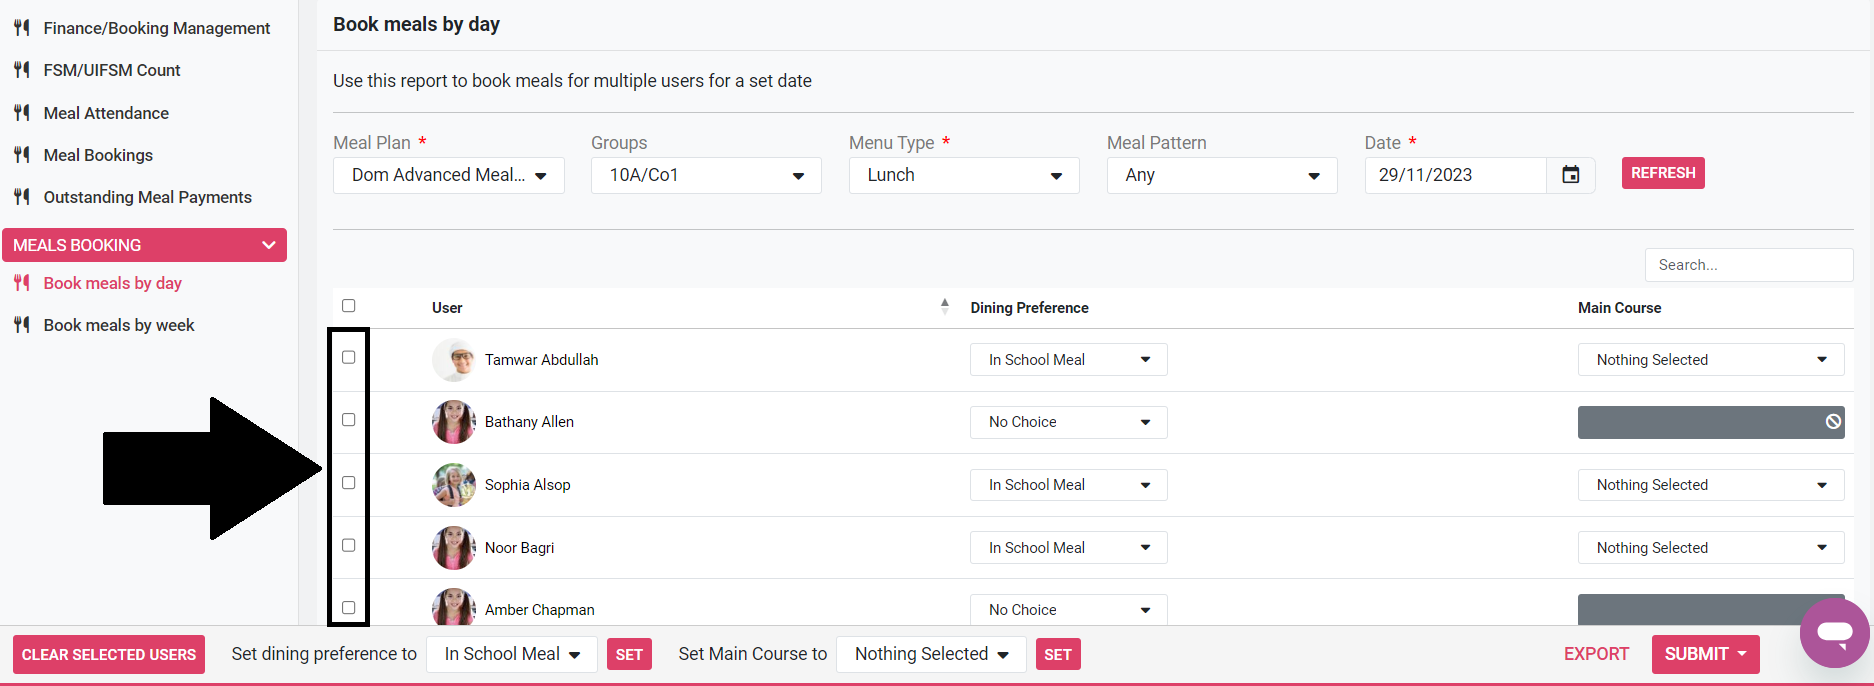
Task: Open the chat support bubble
Action: click(1834, 633)
